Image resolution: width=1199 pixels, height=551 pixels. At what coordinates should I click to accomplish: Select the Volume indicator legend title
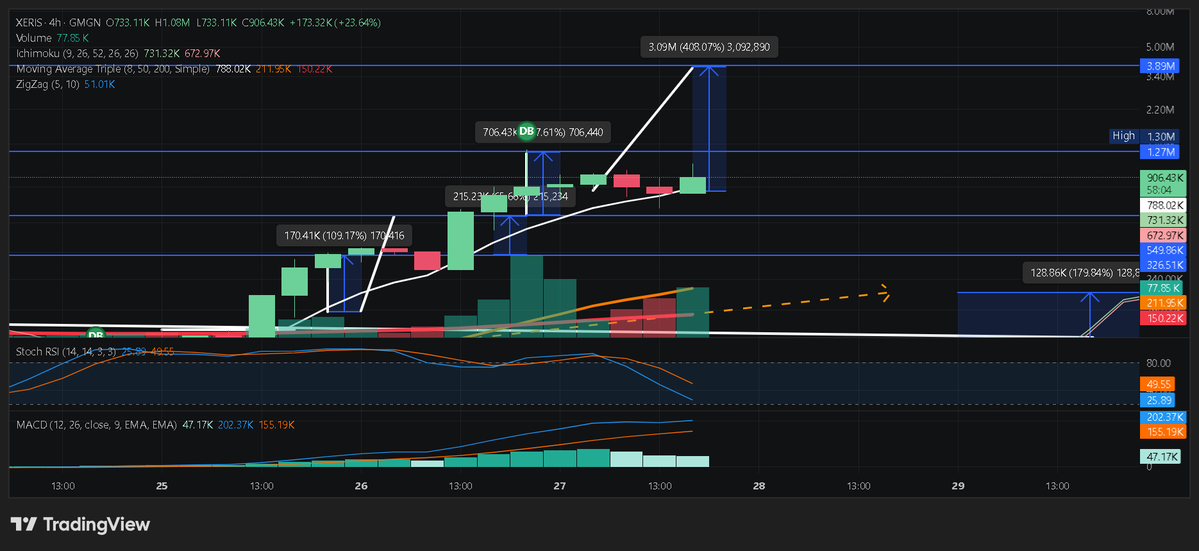point(34,37)
